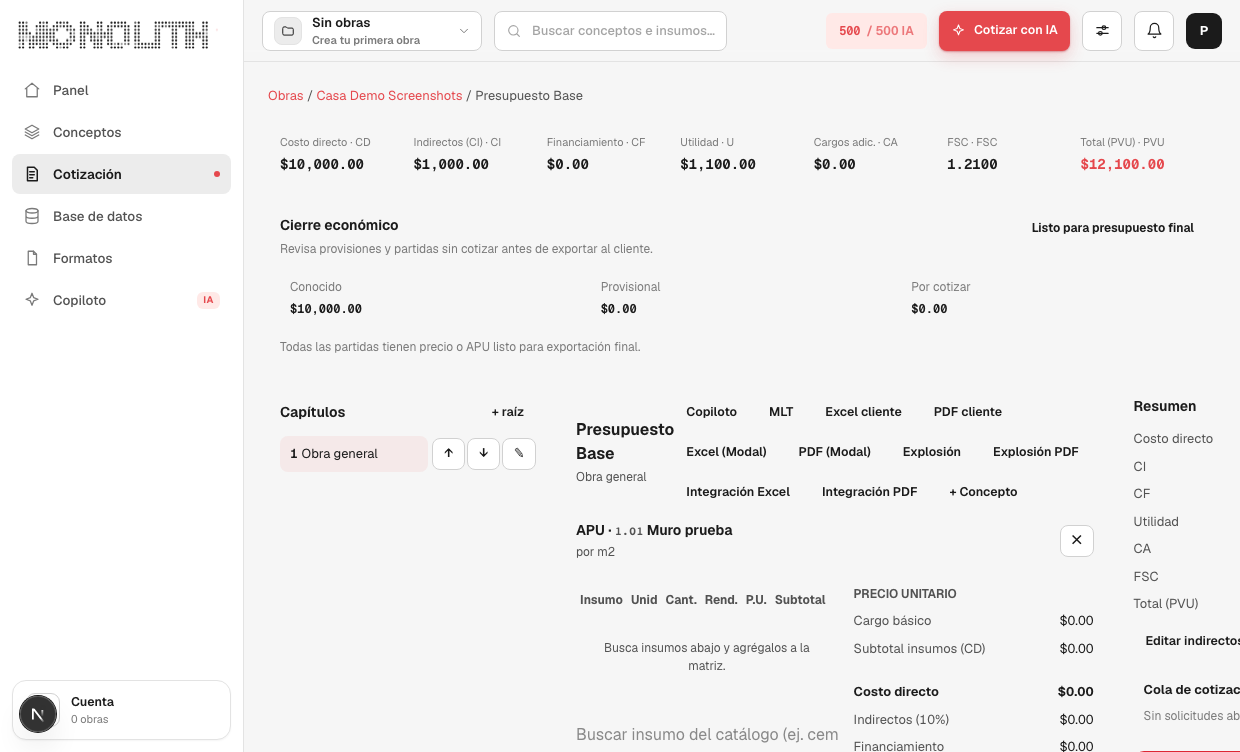1240x752 pixels.
Task: Click the Subtotal insumos (CD) label
Action: pyautogui.click(x=919, y=649)
